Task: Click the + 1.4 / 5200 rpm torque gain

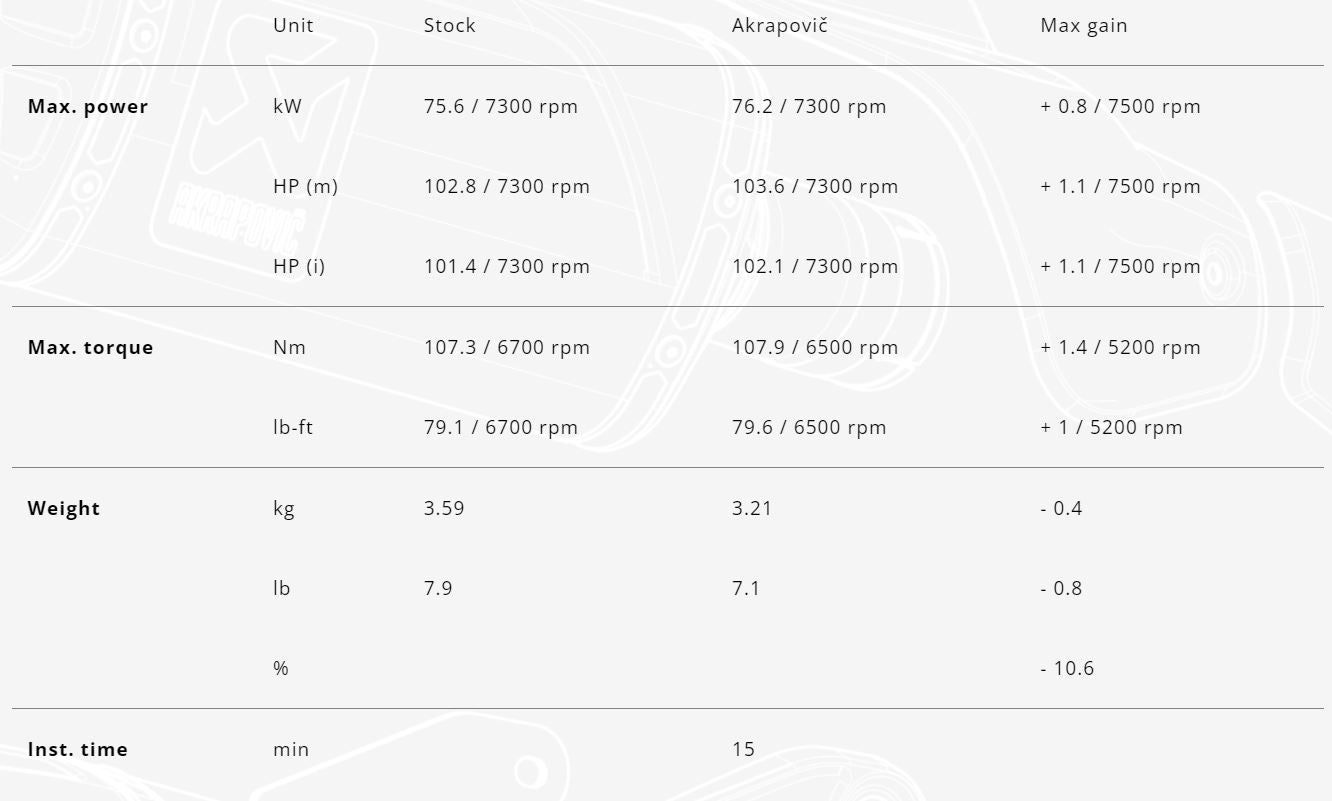Action: click(1120, 348)
